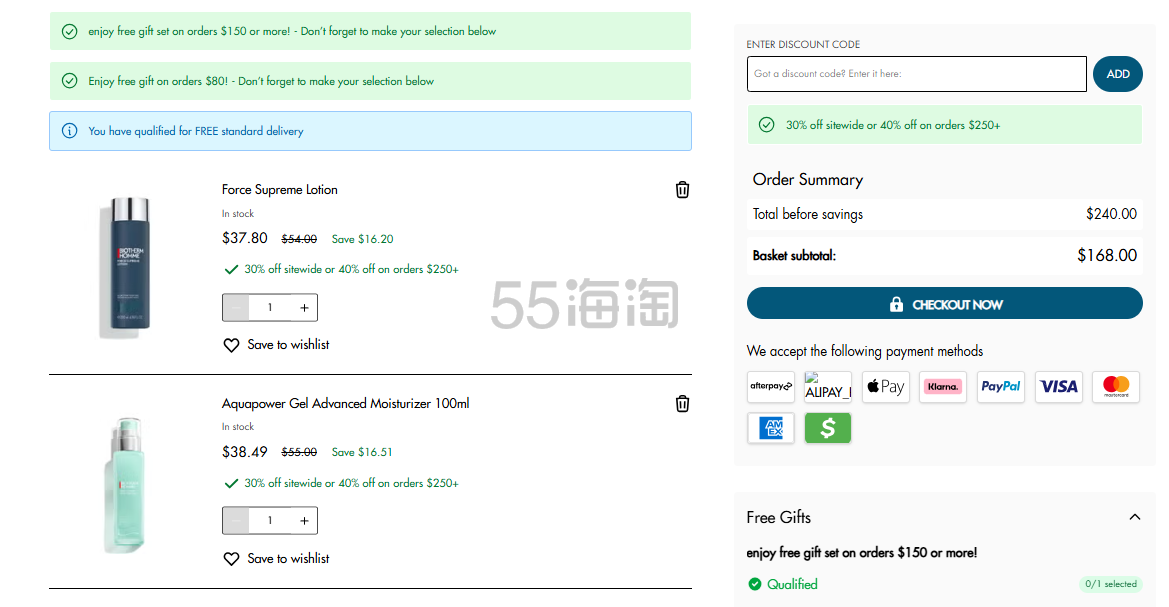This screenshot has height=607, width=1169.
Task: Collapse the Free Gifts section
Action: tap(1134, 517)
